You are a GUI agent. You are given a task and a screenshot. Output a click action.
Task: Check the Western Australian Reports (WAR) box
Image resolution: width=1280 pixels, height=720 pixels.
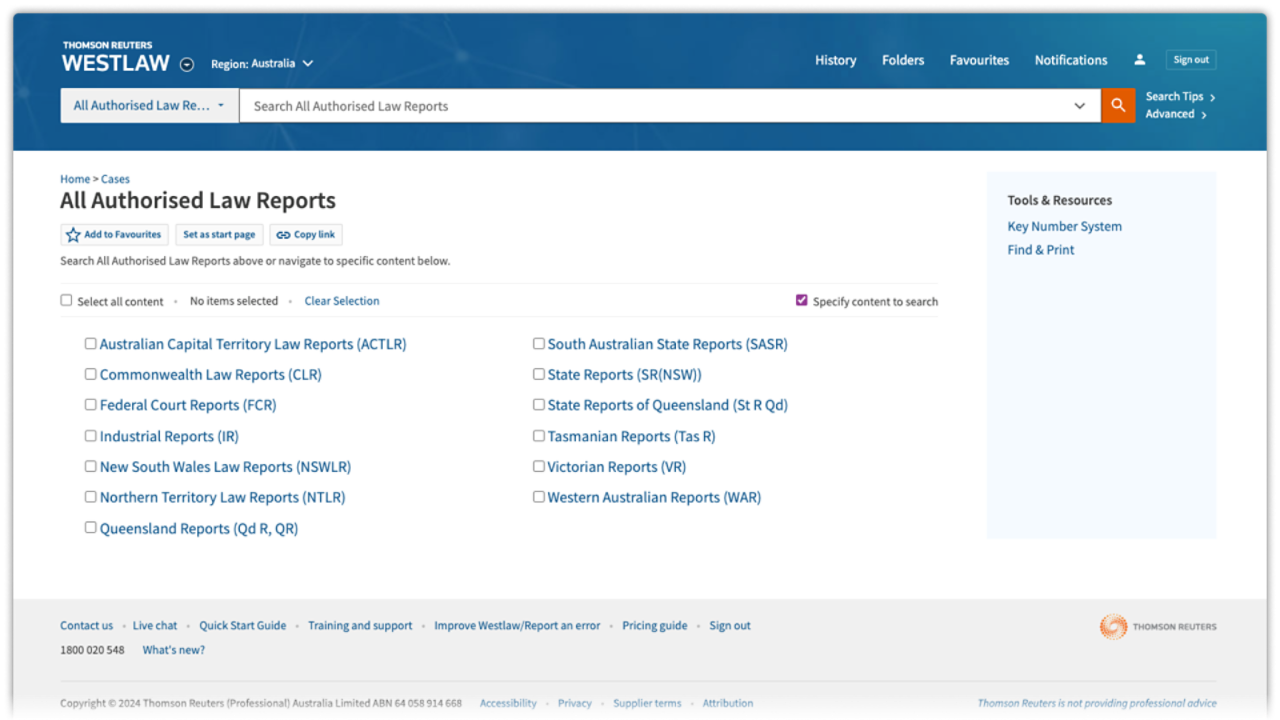(x=538, y=496)
